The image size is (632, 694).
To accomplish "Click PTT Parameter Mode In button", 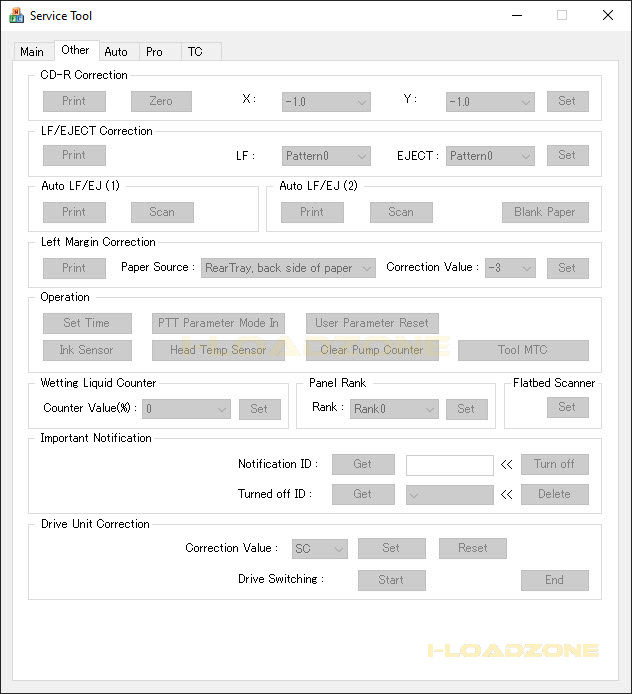I will [x=218, y=323].
